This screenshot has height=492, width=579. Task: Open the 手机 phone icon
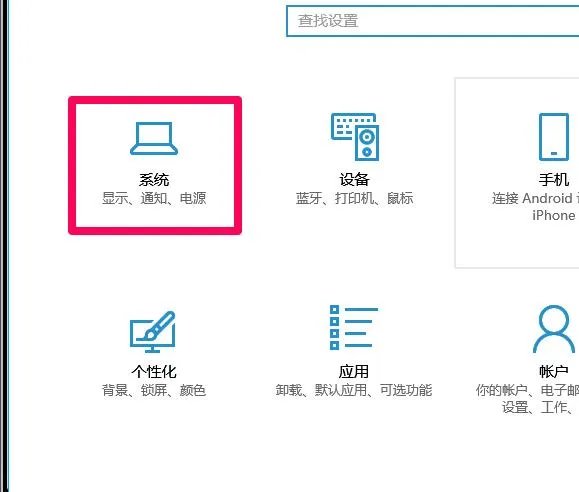tap(554, 137)
